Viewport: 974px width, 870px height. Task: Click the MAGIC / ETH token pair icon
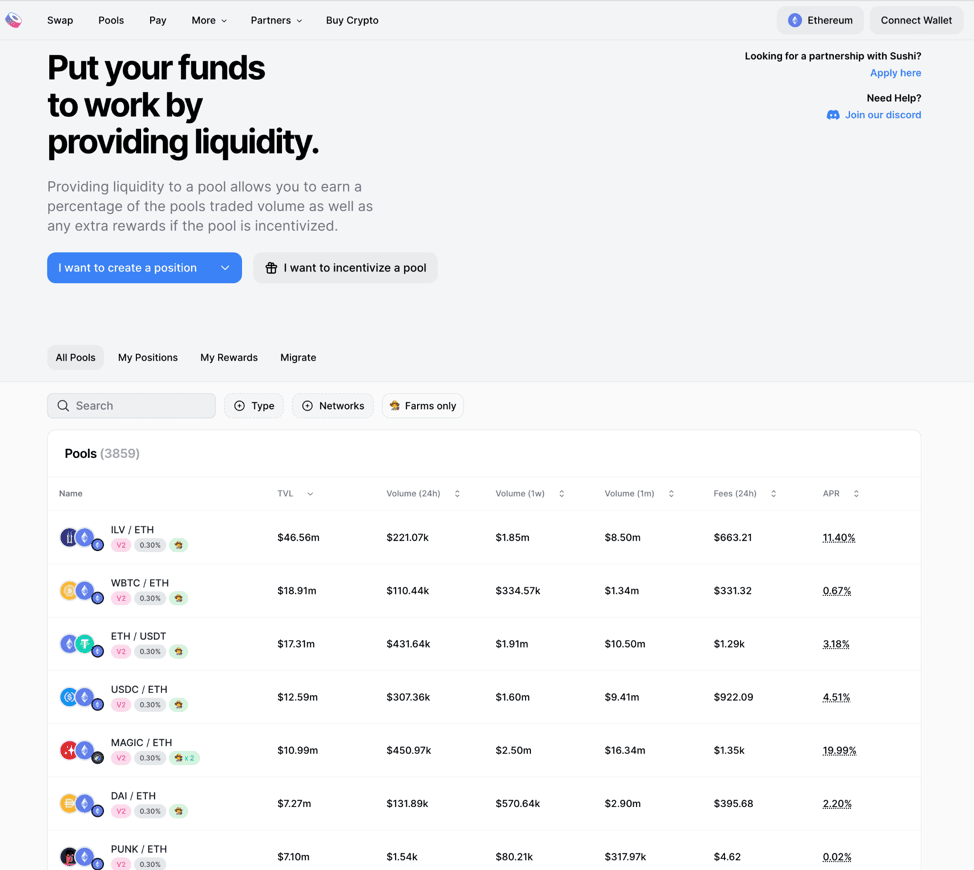coord(80,751)
